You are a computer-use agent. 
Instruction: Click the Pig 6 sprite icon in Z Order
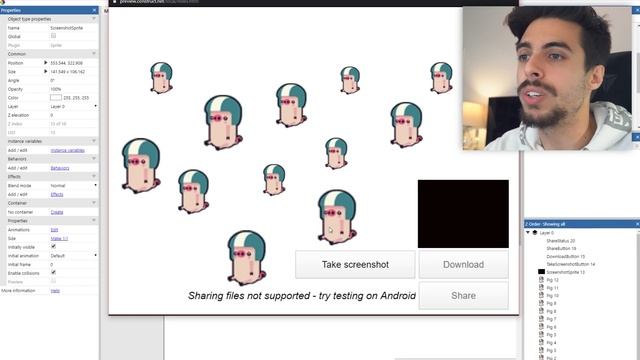pyautogui.click(x=541, y=327)
